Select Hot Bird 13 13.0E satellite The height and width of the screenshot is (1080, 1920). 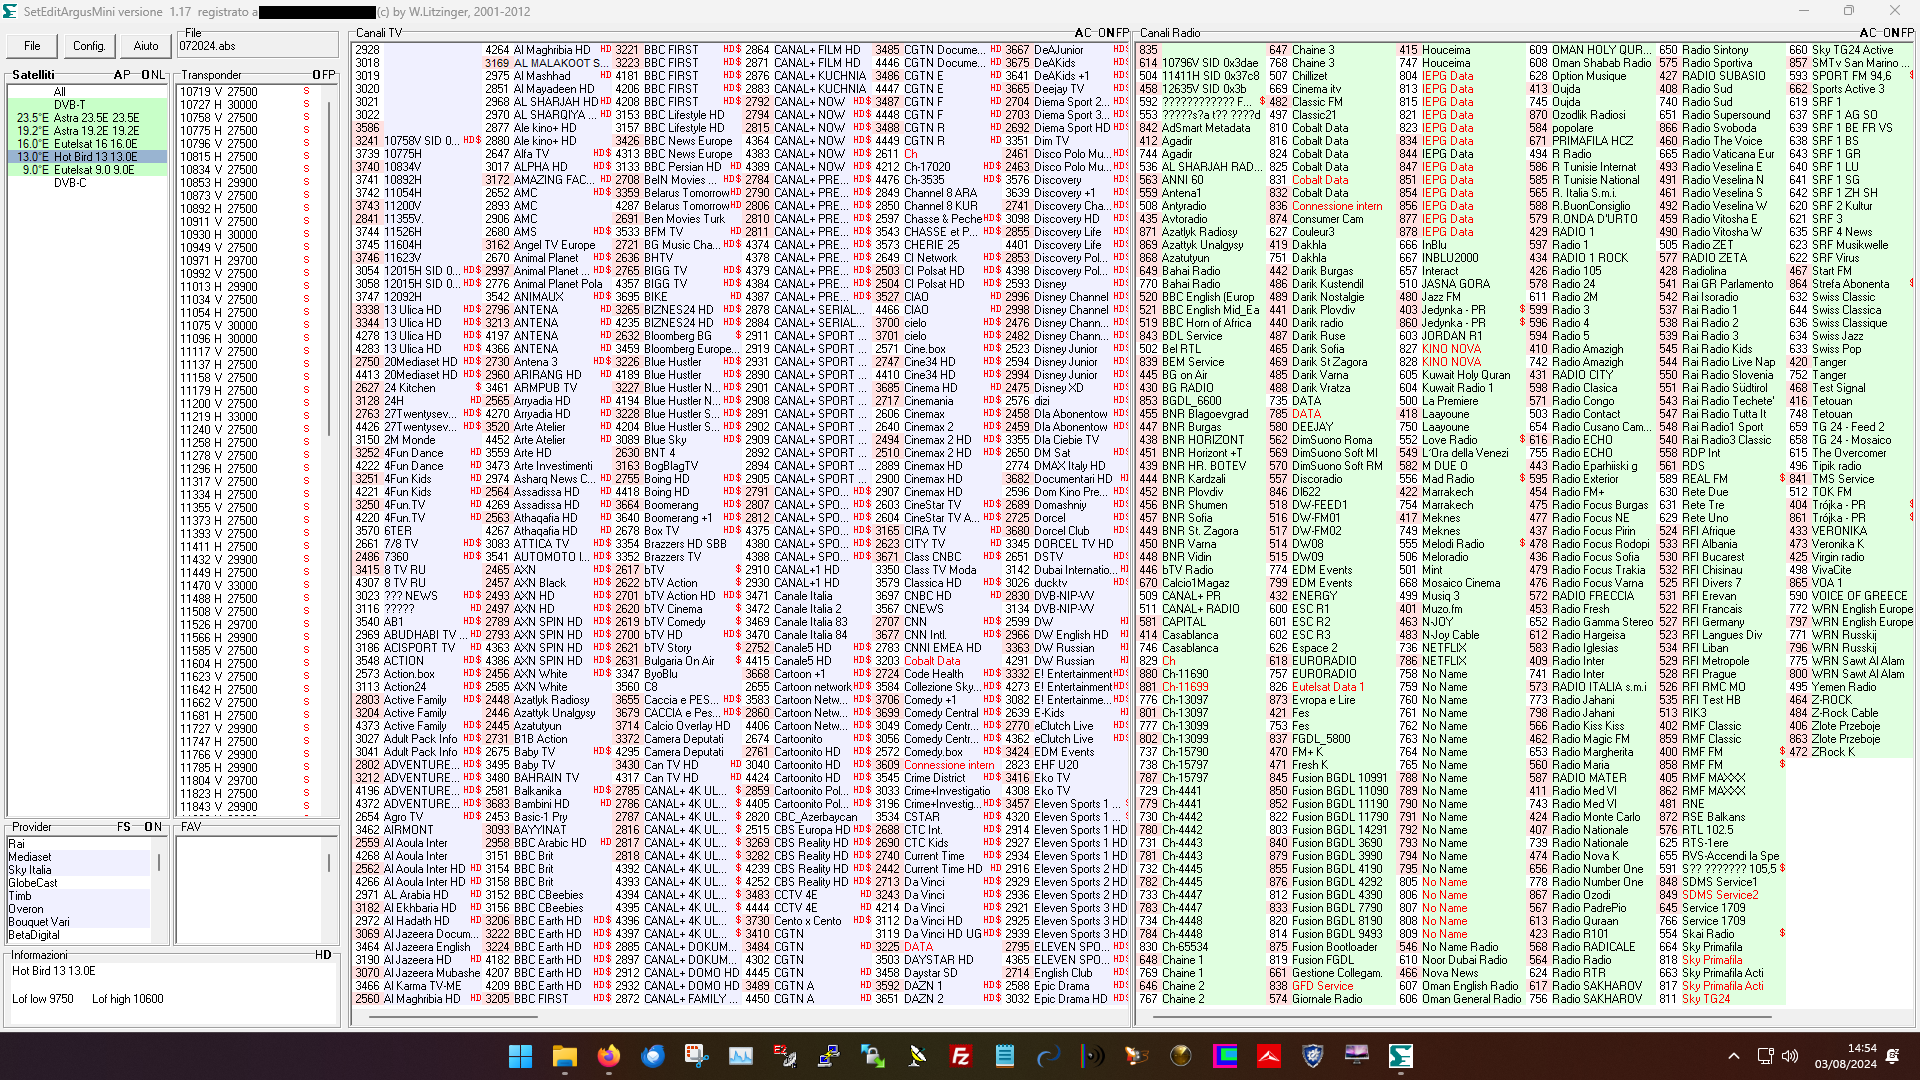(x=88, y=157)
